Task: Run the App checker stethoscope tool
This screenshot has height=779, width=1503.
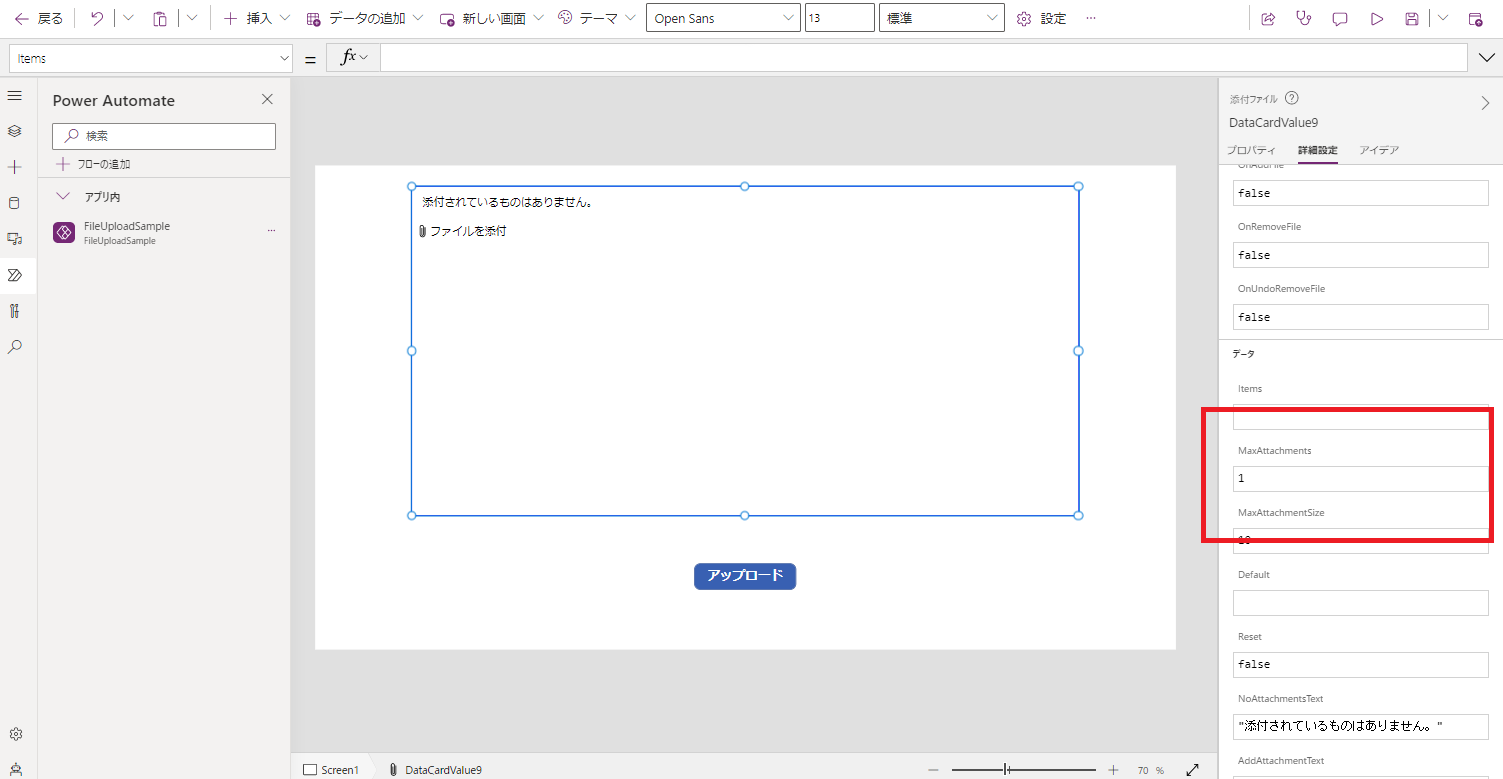Action: [1303, 17]
